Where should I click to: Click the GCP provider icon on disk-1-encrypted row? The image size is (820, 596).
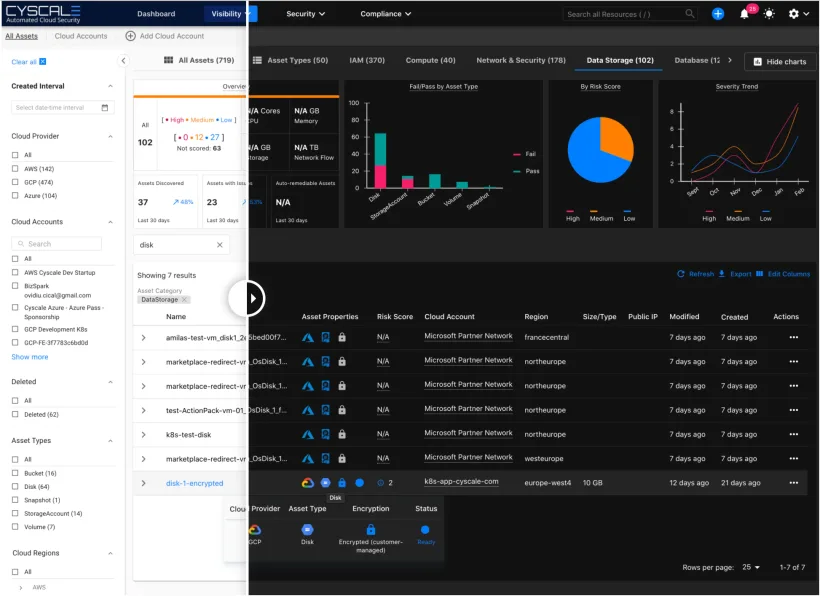pos(308,483)
